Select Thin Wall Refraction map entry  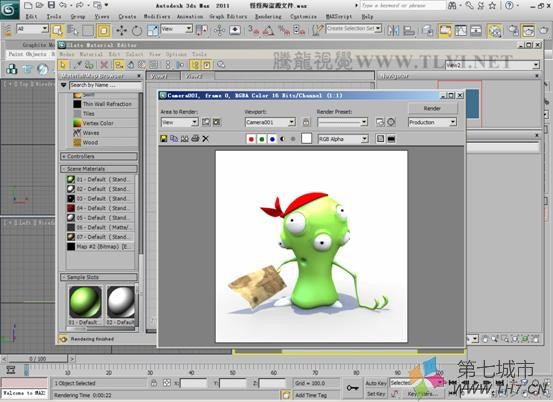(103, 104)
